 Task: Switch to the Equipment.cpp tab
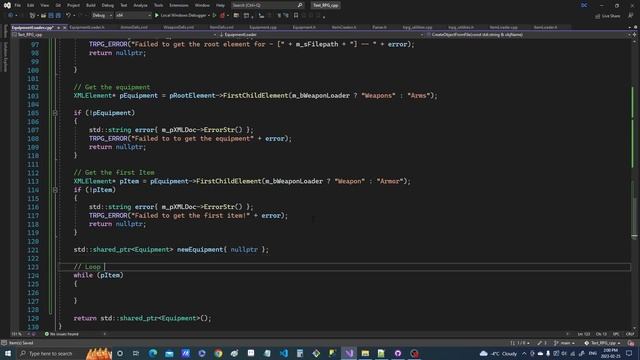(x=263, y=27)
